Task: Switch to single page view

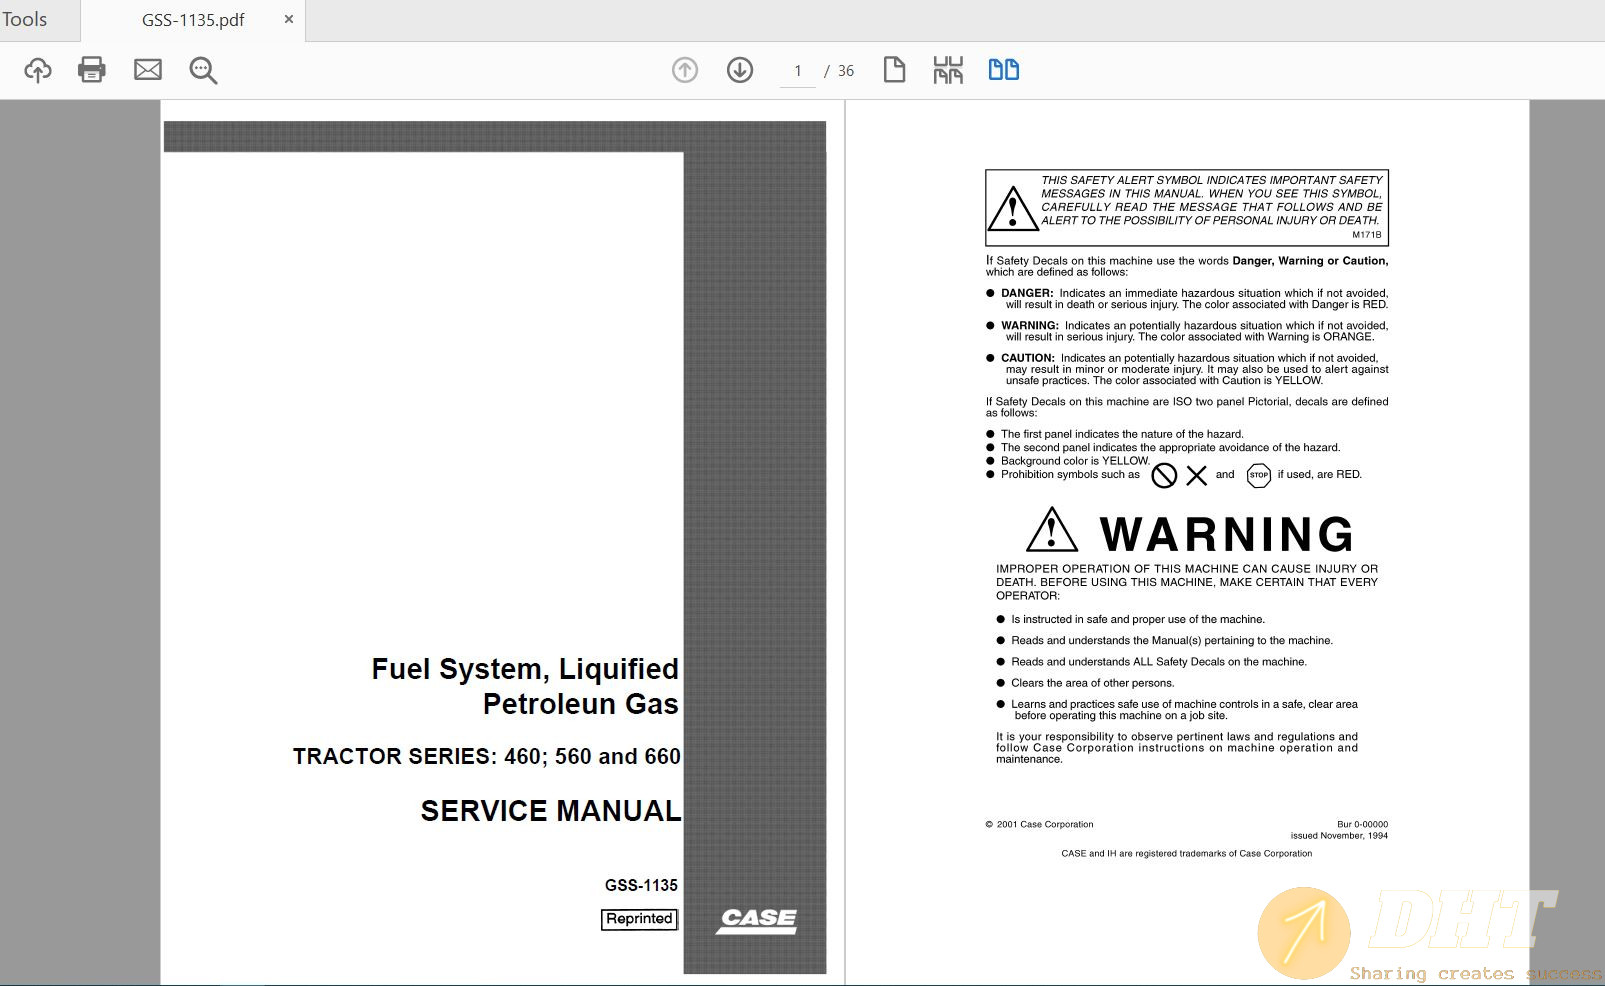Action: coord(894,70)
